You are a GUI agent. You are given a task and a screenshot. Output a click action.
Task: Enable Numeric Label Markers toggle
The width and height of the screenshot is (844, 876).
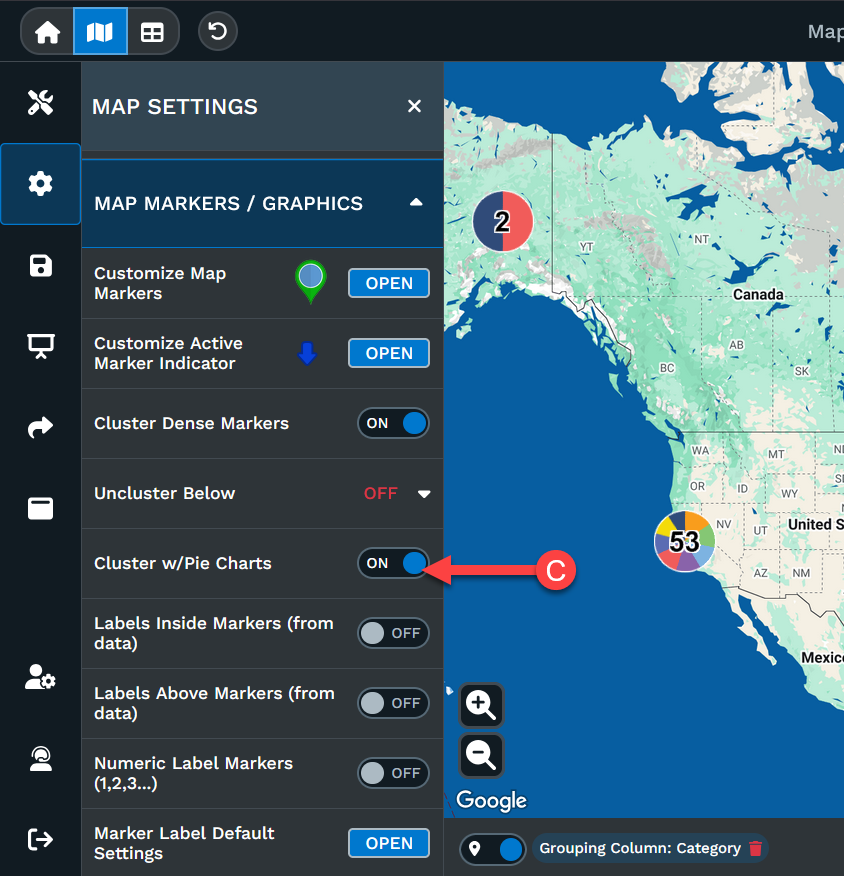393,773
